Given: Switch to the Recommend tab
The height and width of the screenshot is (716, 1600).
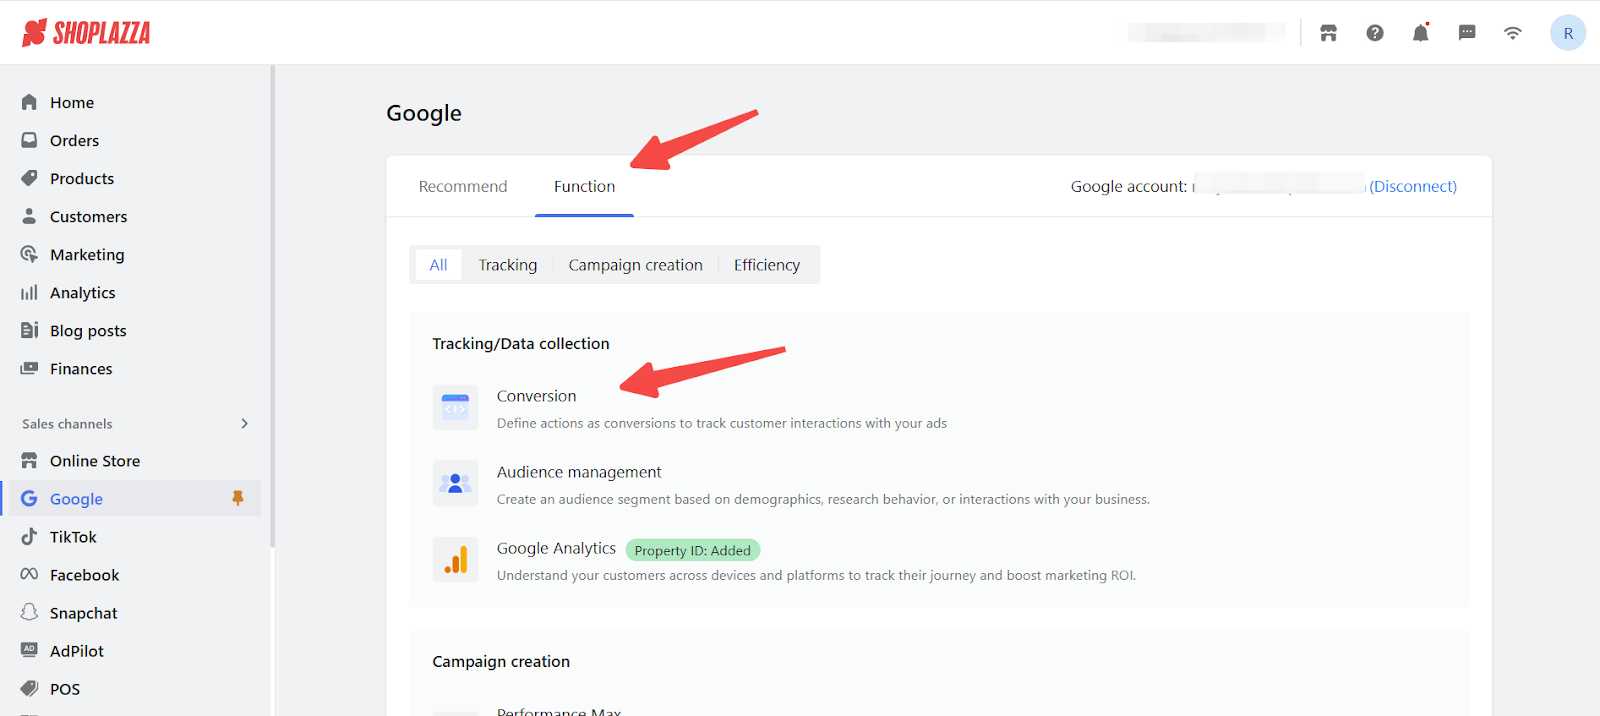Looking at the screenshot, I should (x=463, y=186).
